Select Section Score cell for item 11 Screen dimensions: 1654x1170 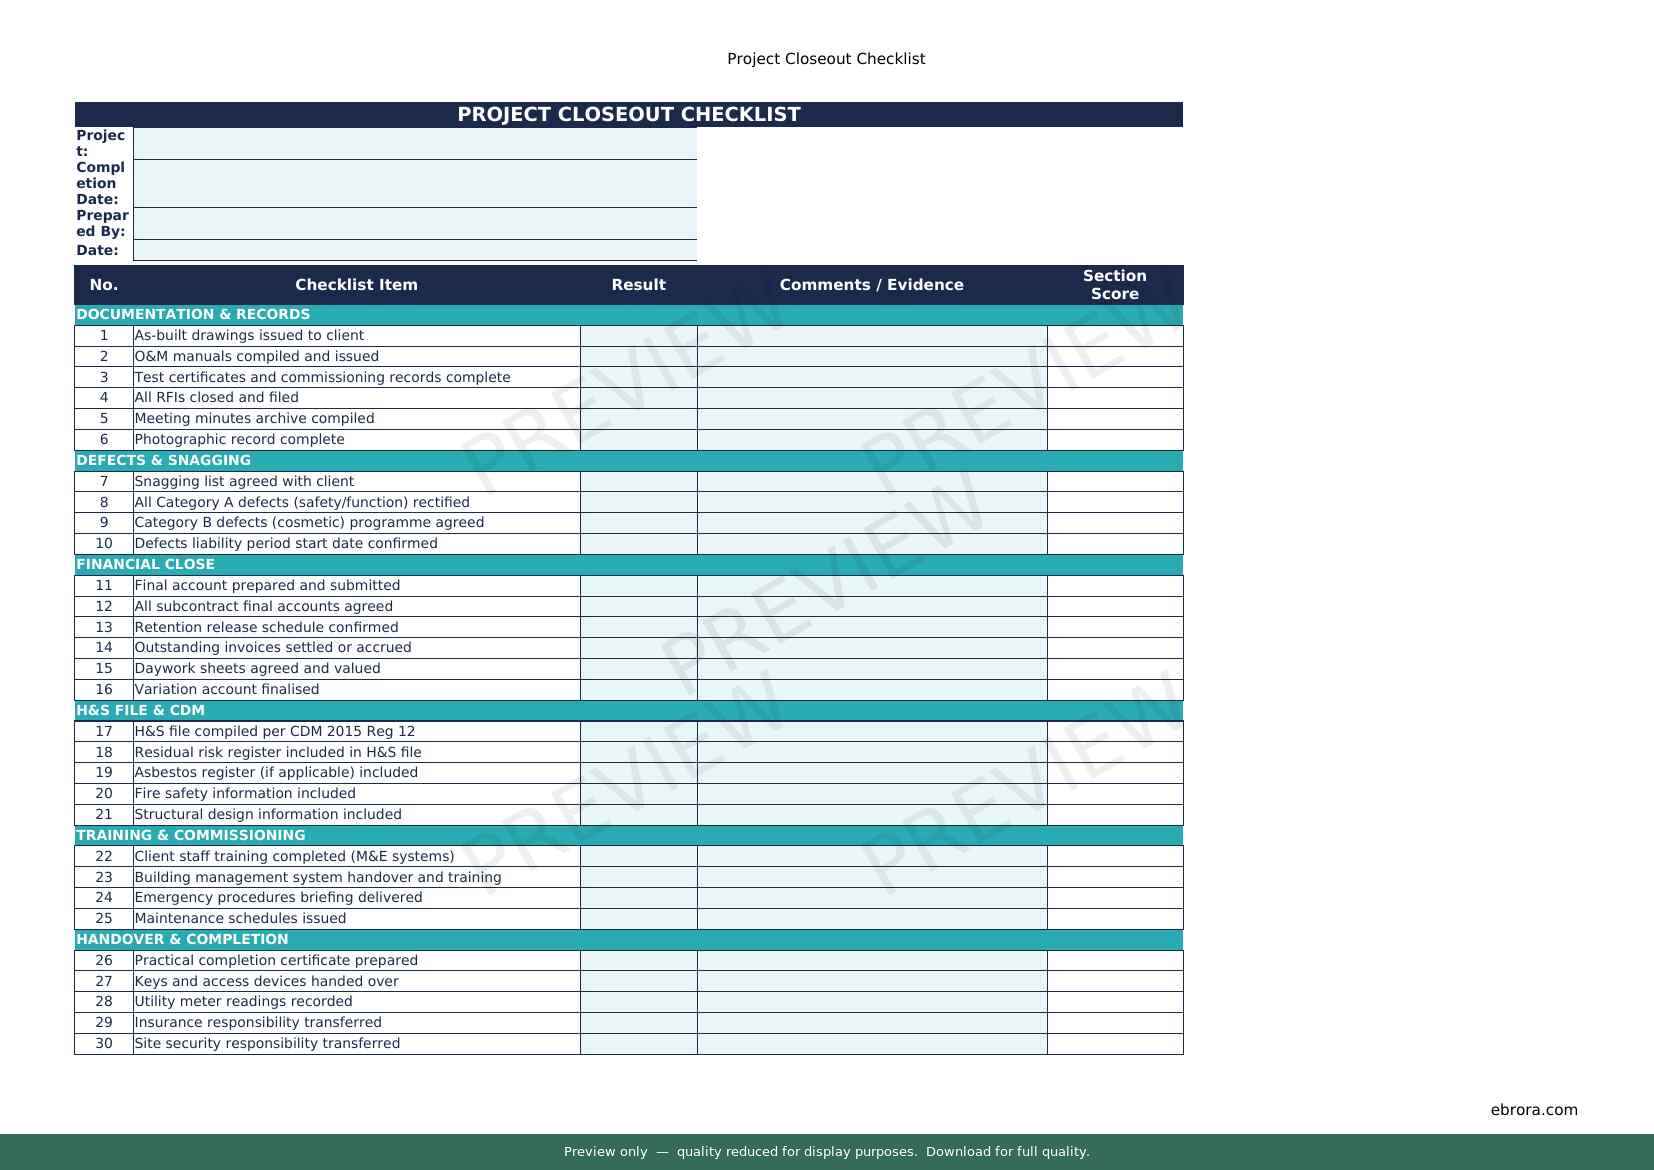tap(1114, 586)
